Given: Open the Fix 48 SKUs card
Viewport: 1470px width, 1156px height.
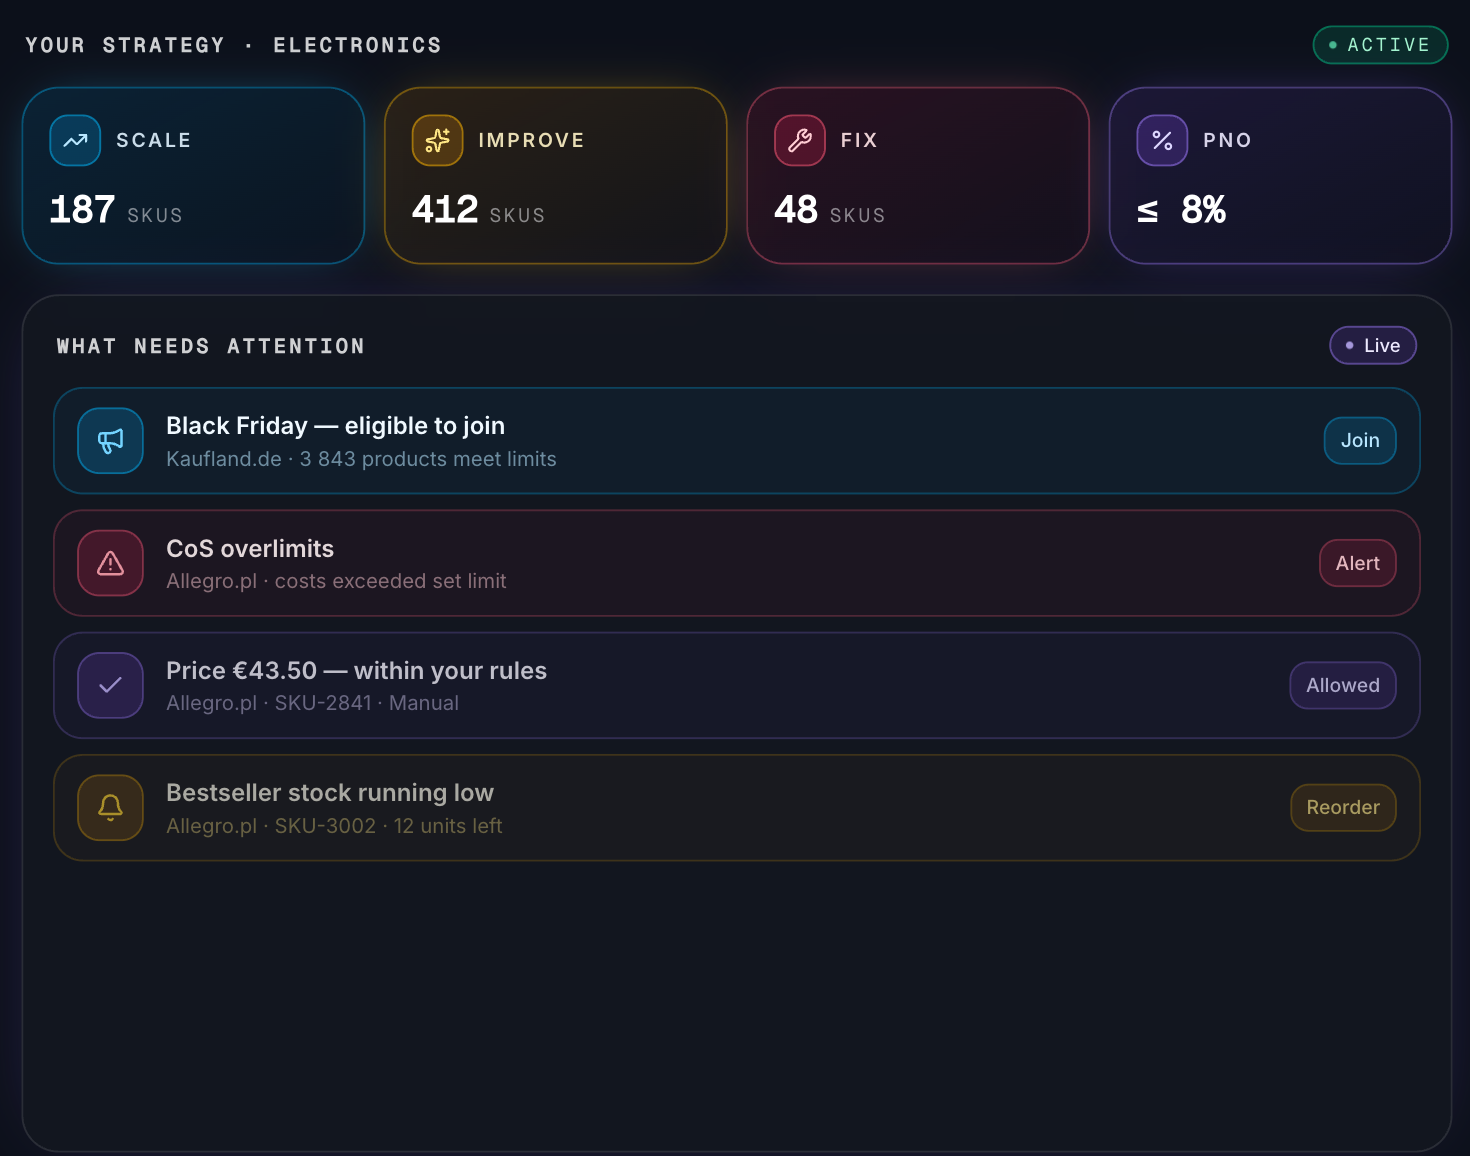Looking at the screenshot, I should click(918, 176).
